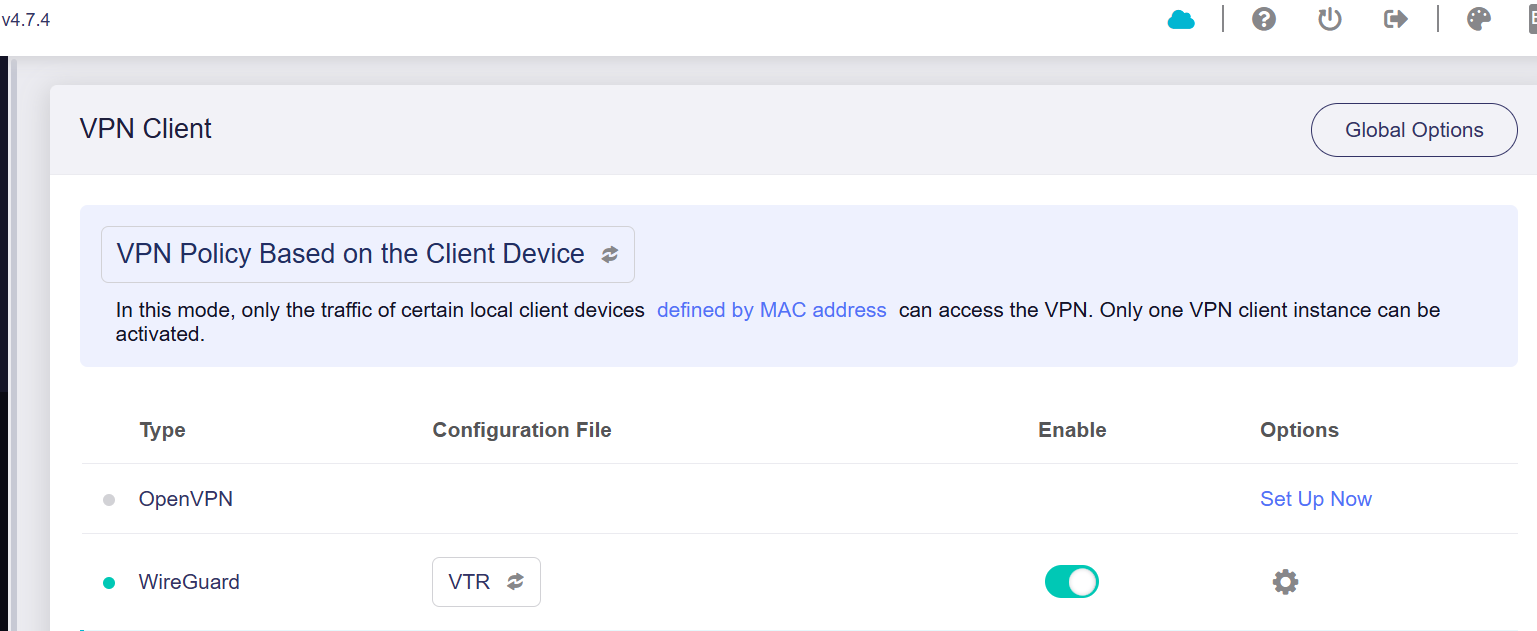Click the green WireGuard status dot
The width and height of the screenshot is (1537, 631).
click(x=109, y=583)
